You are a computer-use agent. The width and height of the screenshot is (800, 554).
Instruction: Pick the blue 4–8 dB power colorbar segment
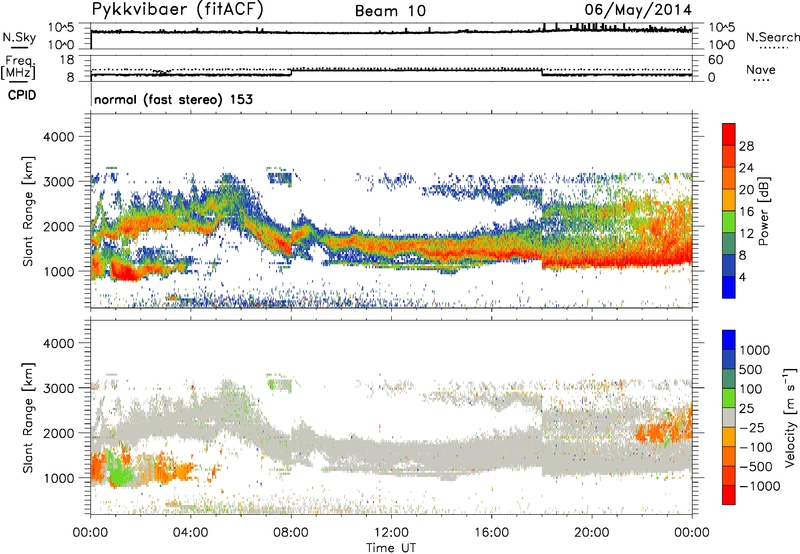[x=729, y=265]
